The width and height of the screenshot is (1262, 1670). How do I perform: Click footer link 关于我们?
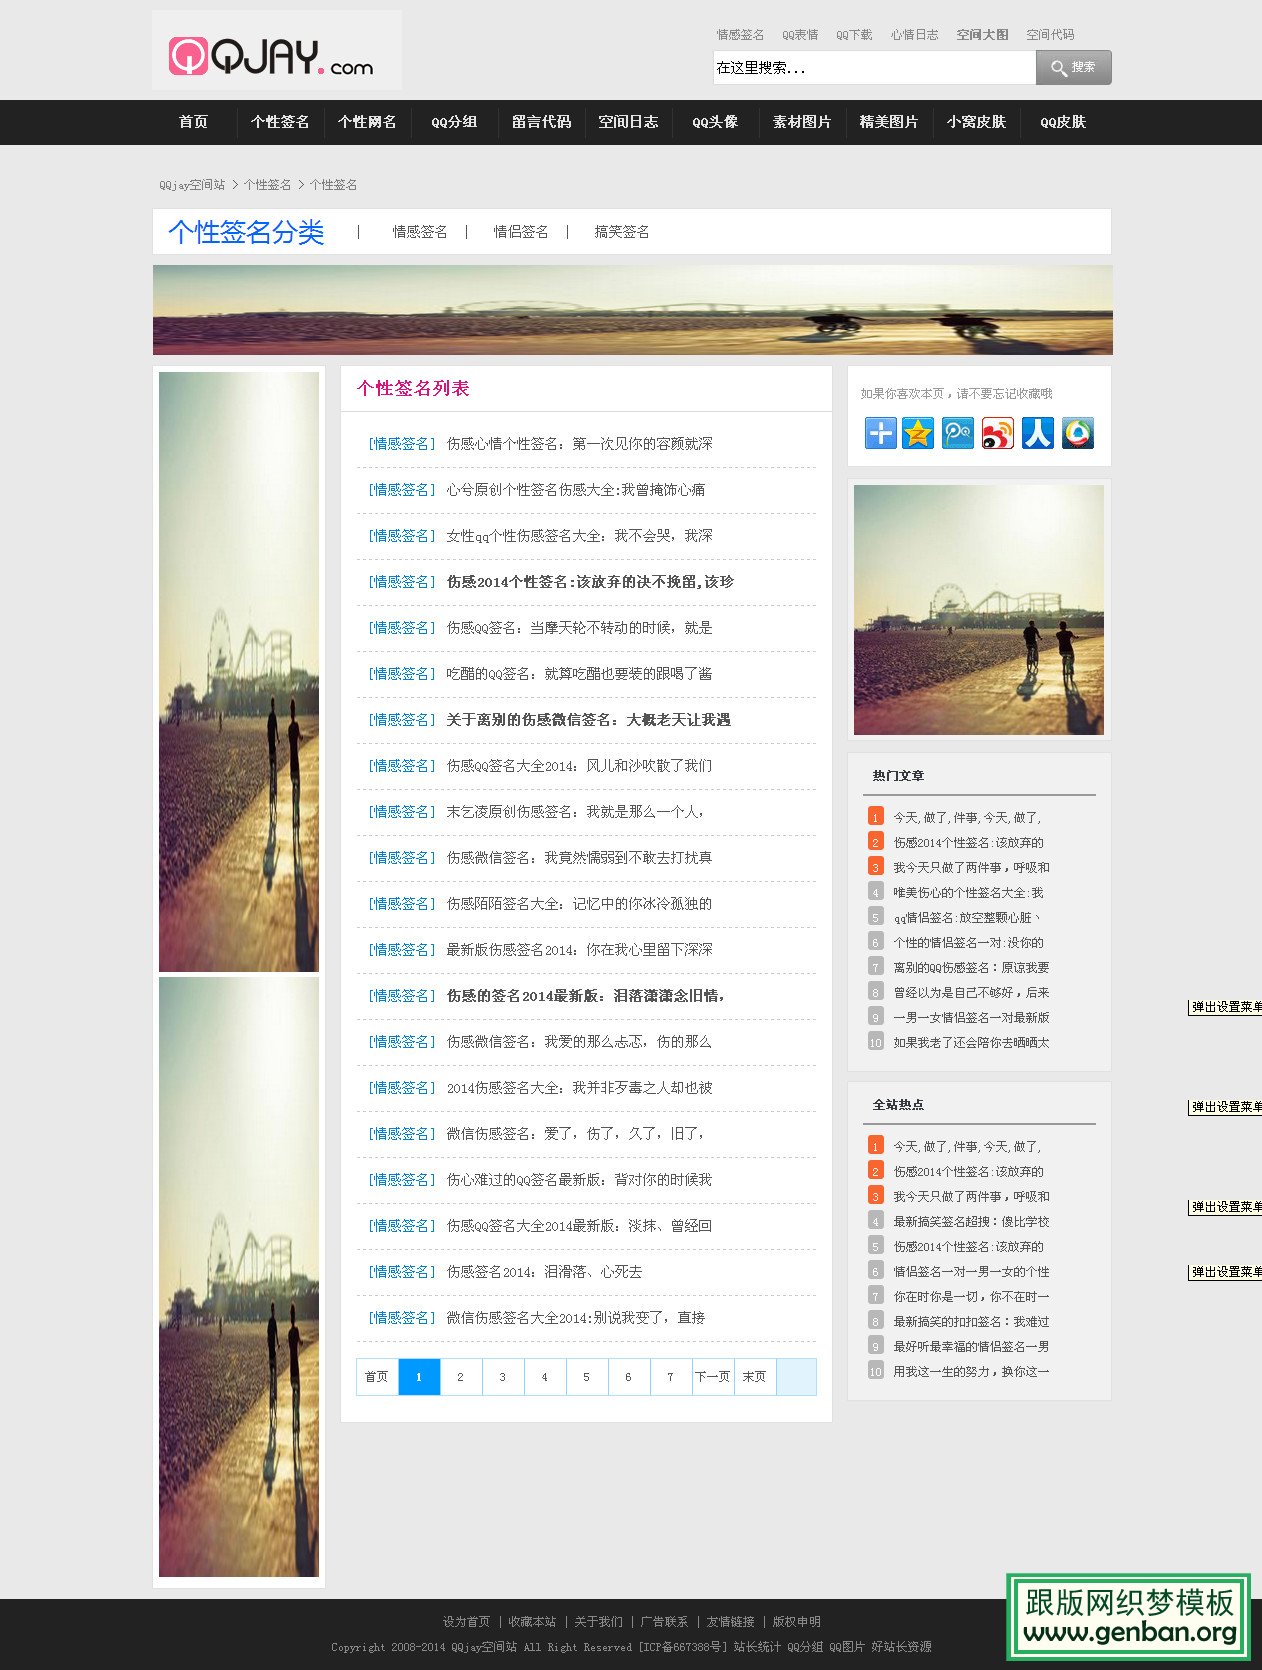(598, 1622)
